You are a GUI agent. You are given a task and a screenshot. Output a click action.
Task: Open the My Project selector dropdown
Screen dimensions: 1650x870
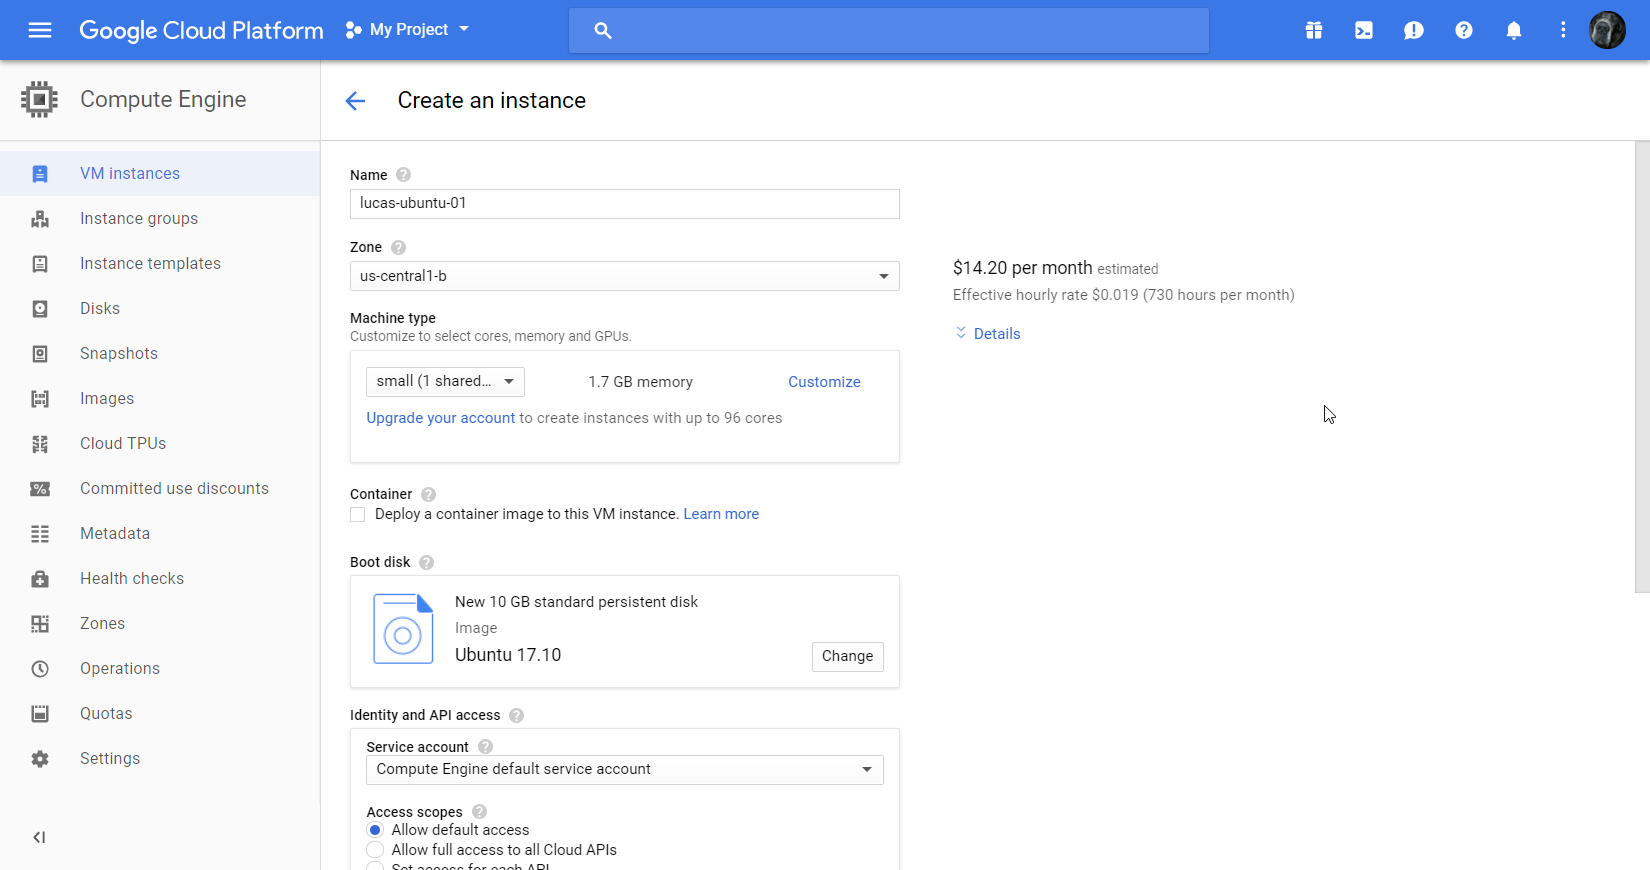pyautogui.click(x=407, y=30)
